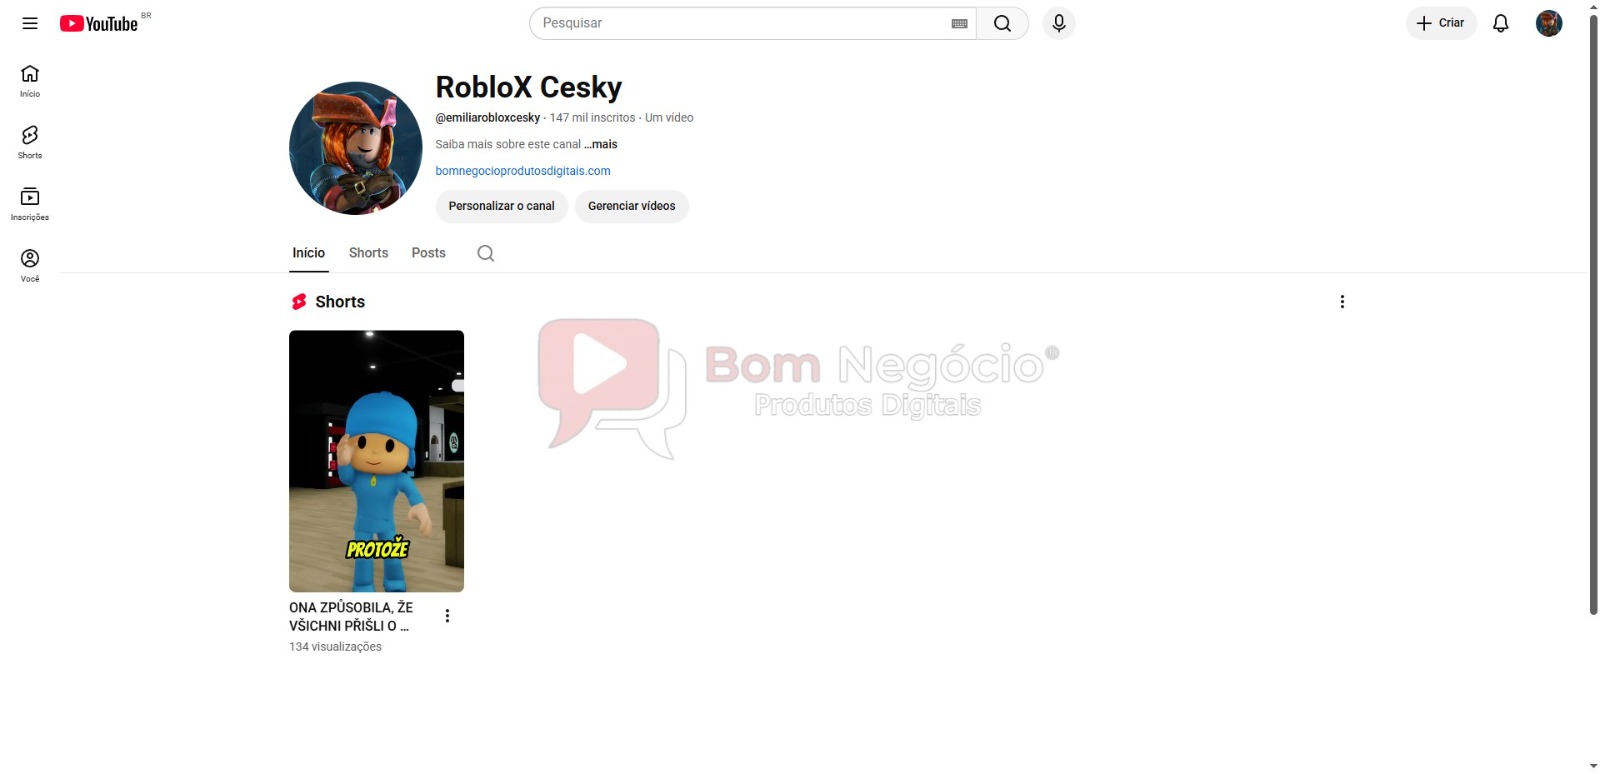Click Personalizar o canal button
This screenshot has height=774, width=1600.
point(501,206)
